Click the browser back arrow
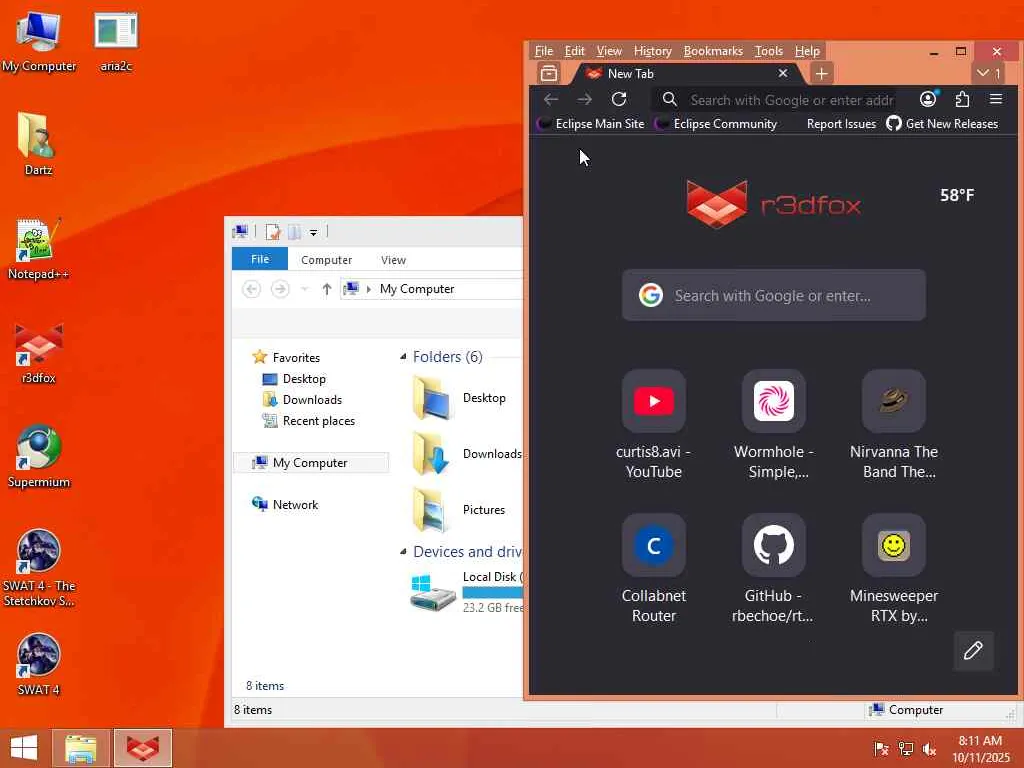This screenshot has height=768, width=1024. (551, 99)
